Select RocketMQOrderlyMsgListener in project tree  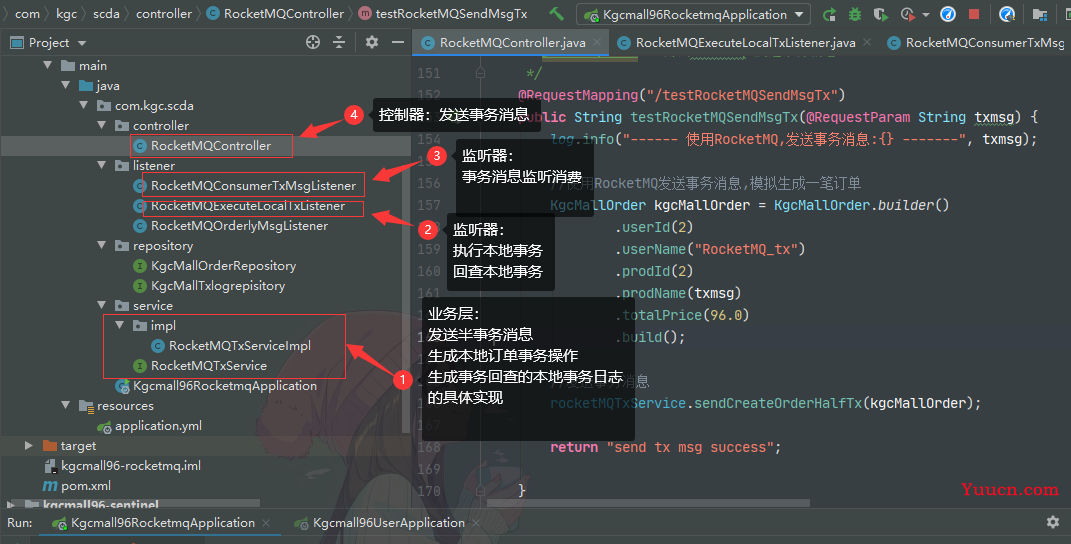click(239, 226)
